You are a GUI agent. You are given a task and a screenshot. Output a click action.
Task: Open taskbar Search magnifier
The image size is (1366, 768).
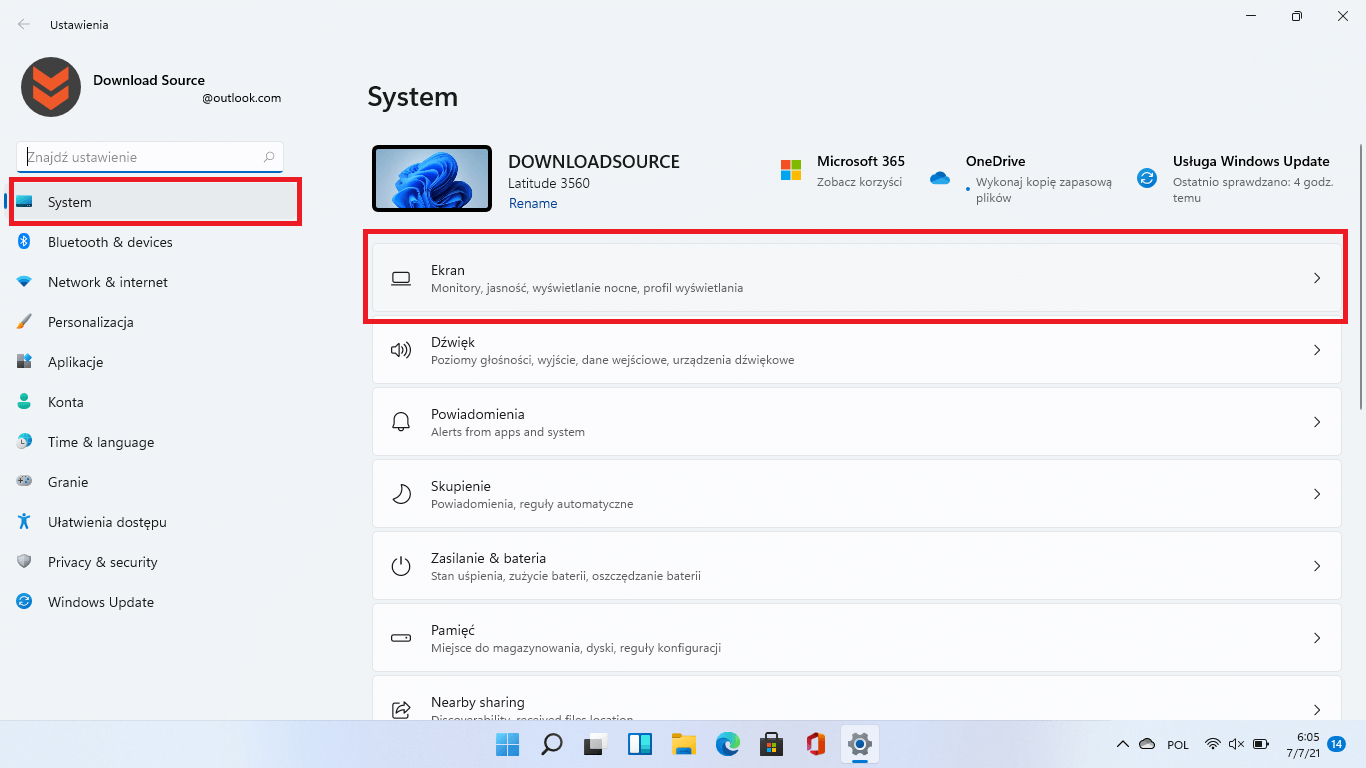click(x=552, y=744)
